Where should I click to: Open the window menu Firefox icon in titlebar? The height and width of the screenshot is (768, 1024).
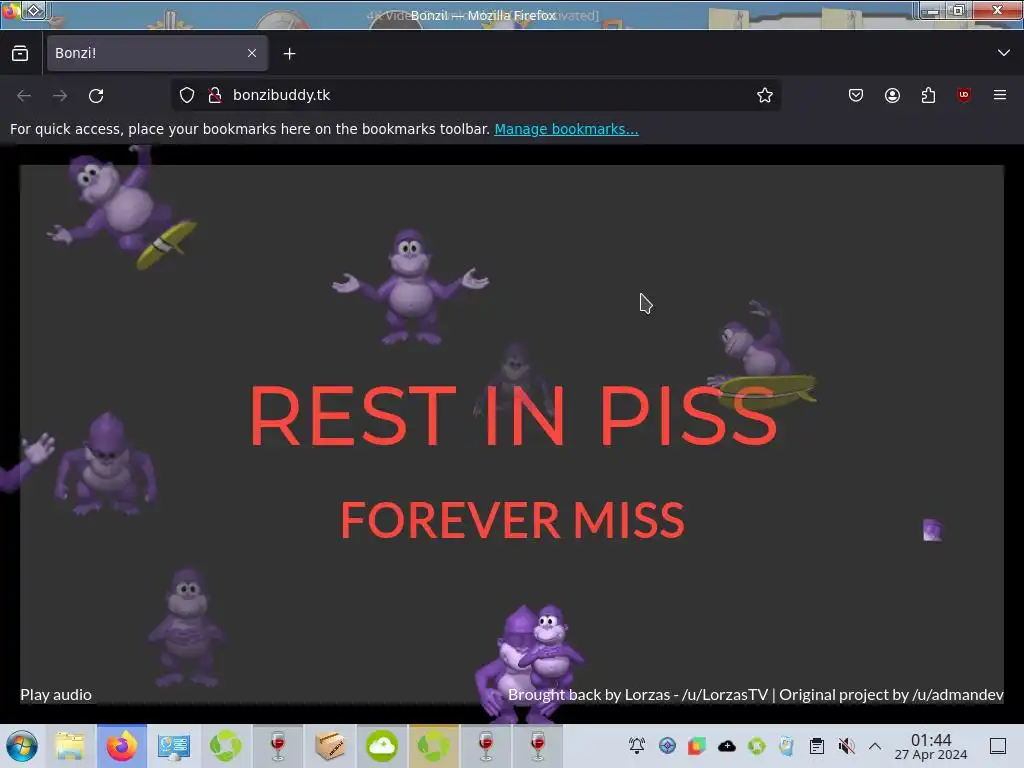10,10
